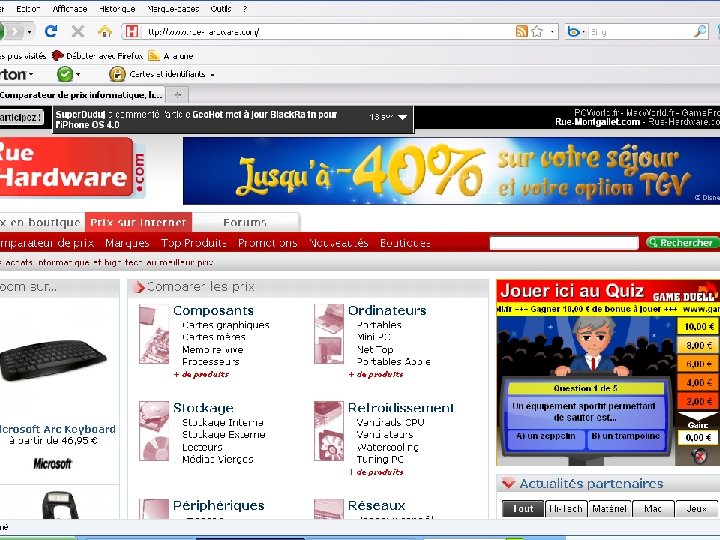Click the Ordinateurs category thumbnail
Image resolution: width=720 pixels, height=540 pixels.
pyautogui.click(x=329, y=334)
